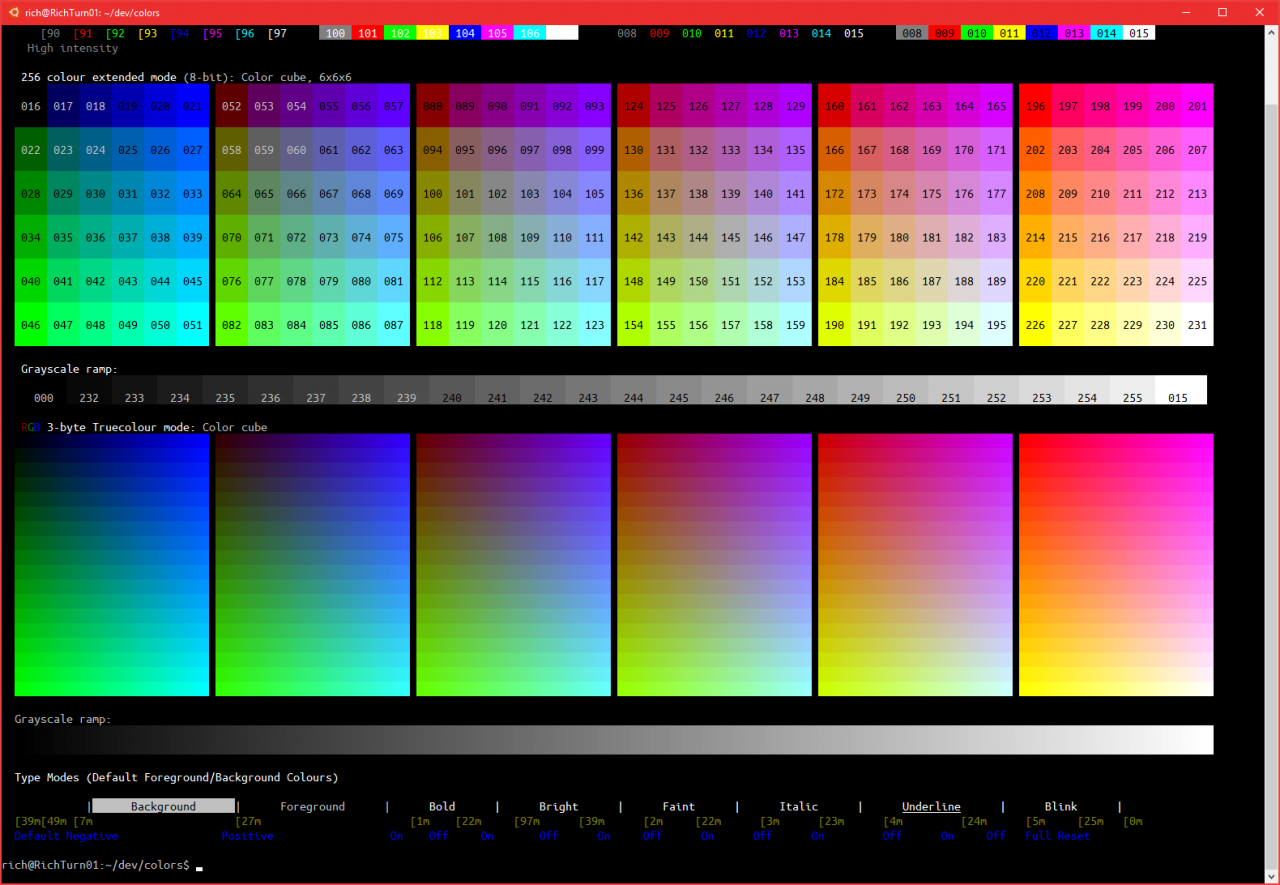This screenshot has height=885, width=1280.
Task: Click the Underline type mode label
Action: tap(931, 806)
